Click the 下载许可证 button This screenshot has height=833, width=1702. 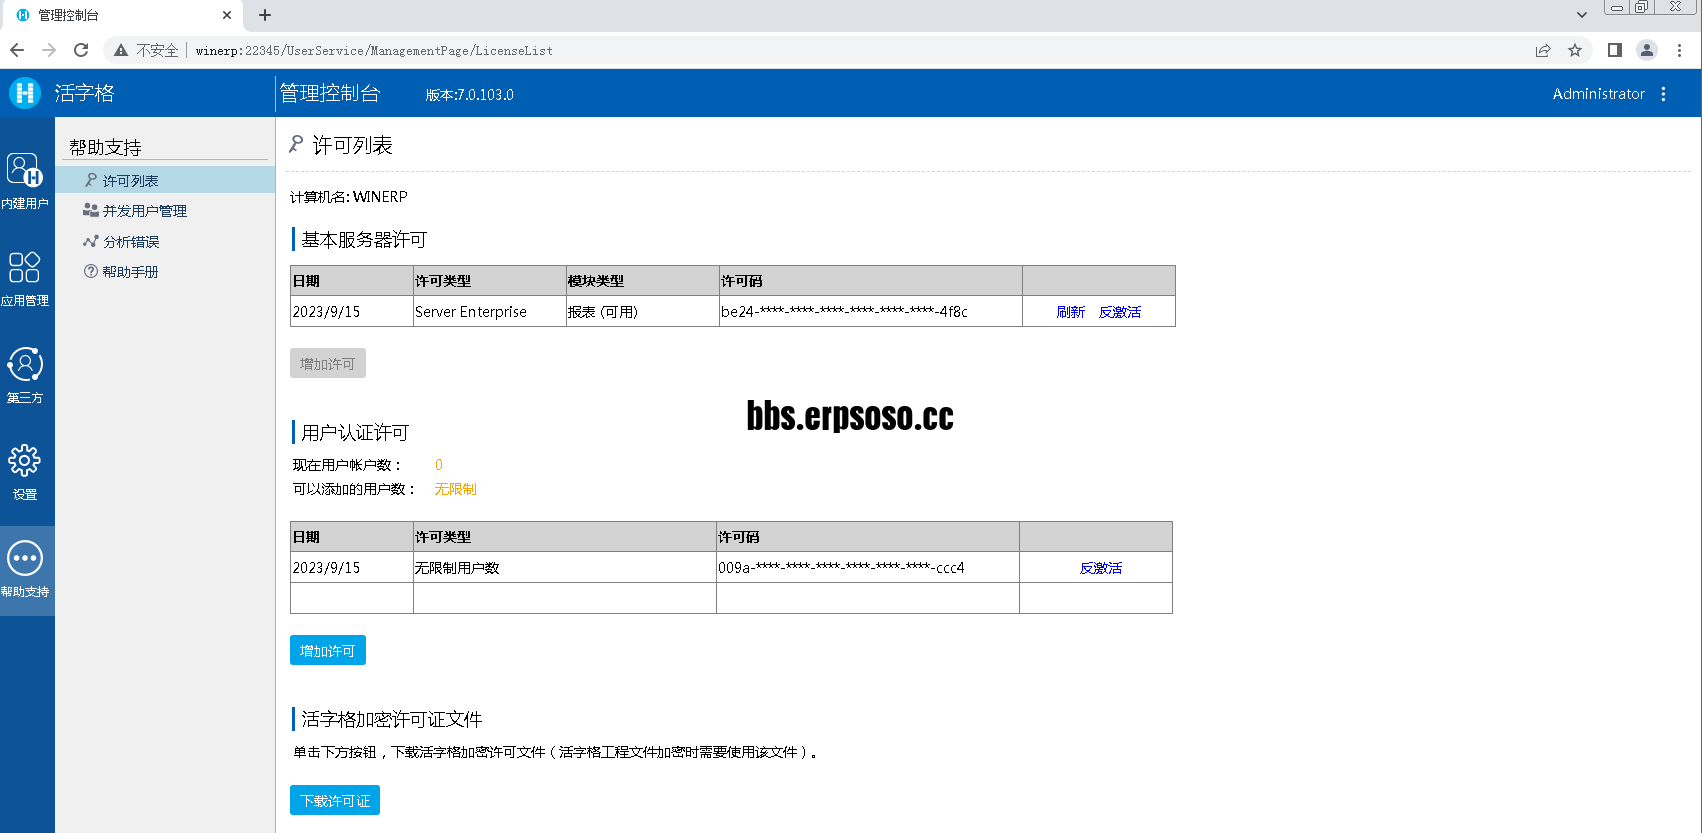coord(335,800)
